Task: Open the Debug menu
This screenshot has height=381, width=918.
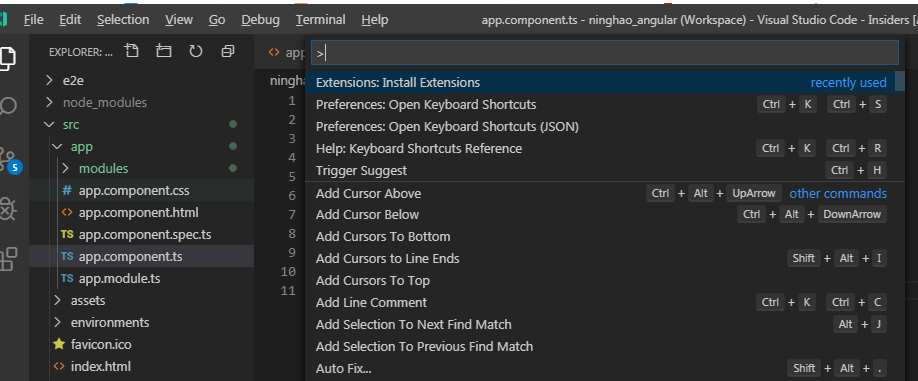Action: tap(261, 19)
